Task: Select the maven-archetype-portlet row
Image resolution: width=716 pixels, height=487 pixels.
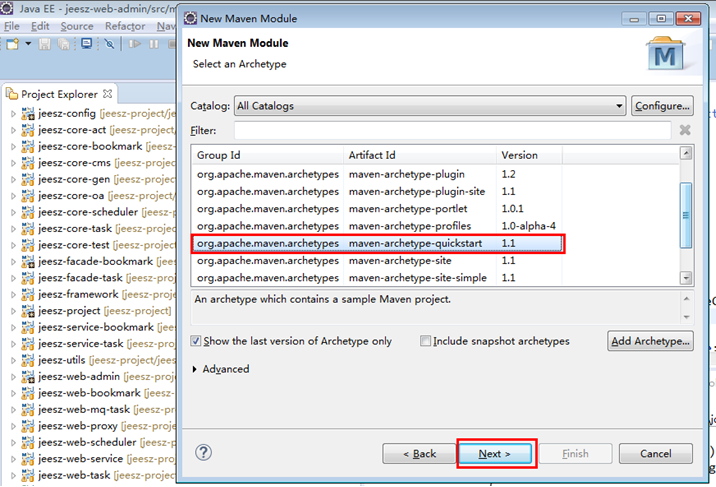Action: (377, 209)
